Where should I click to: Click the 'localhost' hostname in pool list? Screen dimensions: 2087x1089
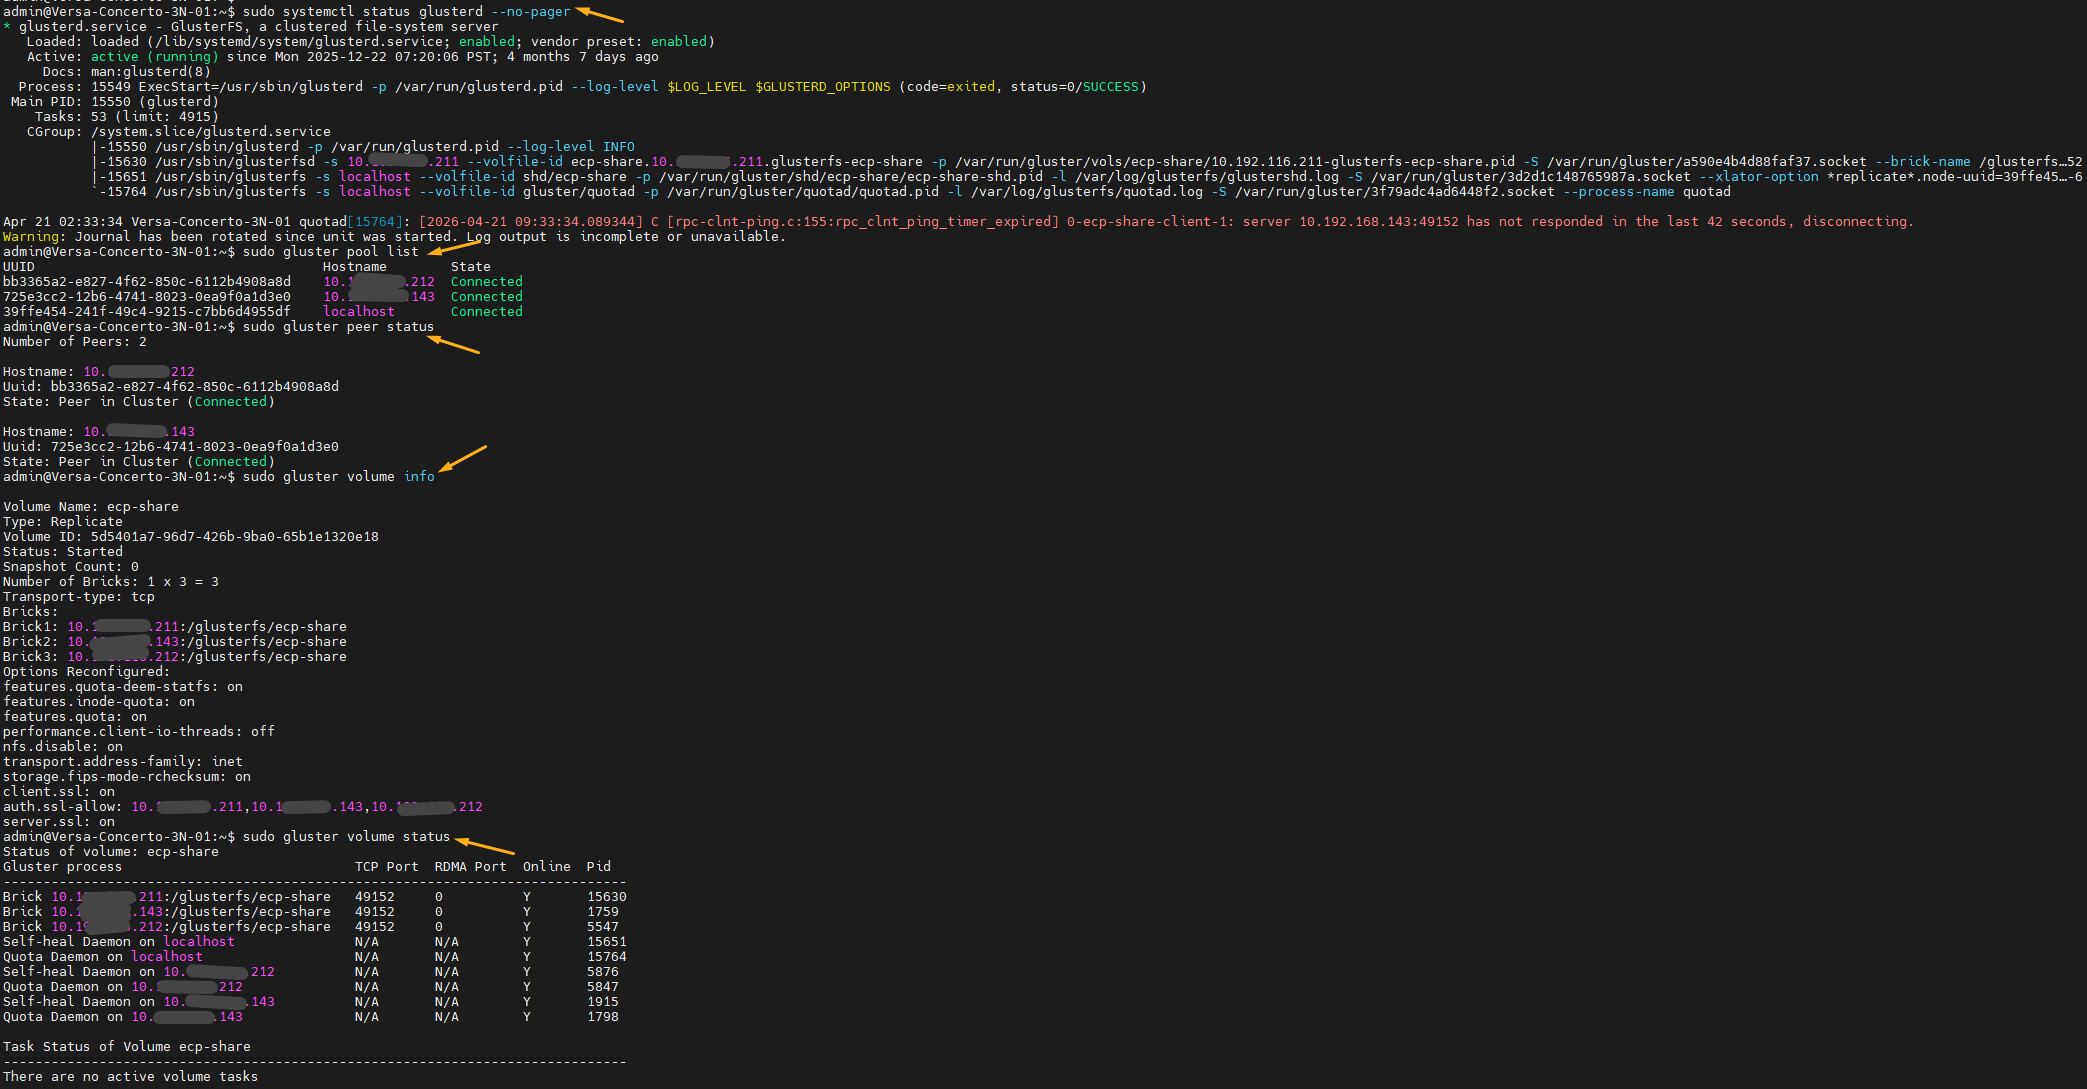coord(359,312)
